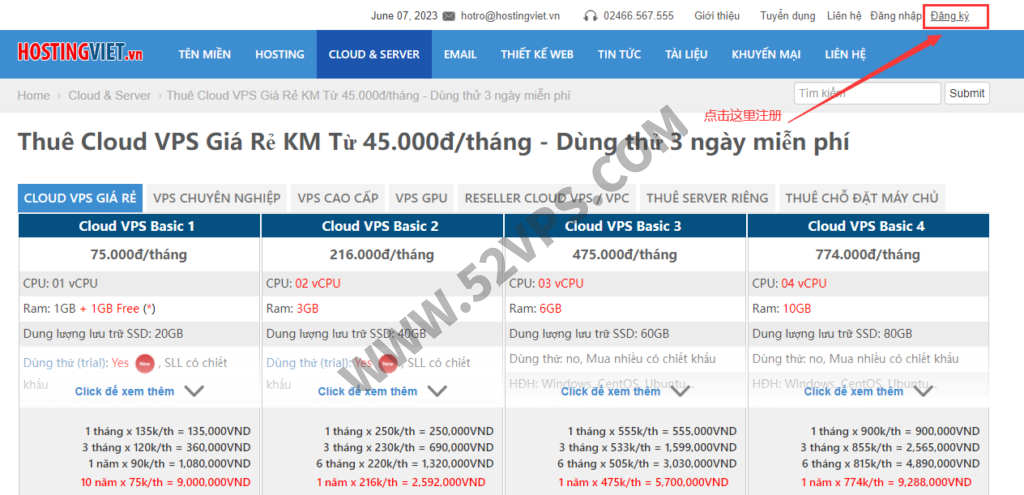Expand Basic 4 details chevron arrow
The width and height of the screenshot is (1024, 495).
click(923, 391)
